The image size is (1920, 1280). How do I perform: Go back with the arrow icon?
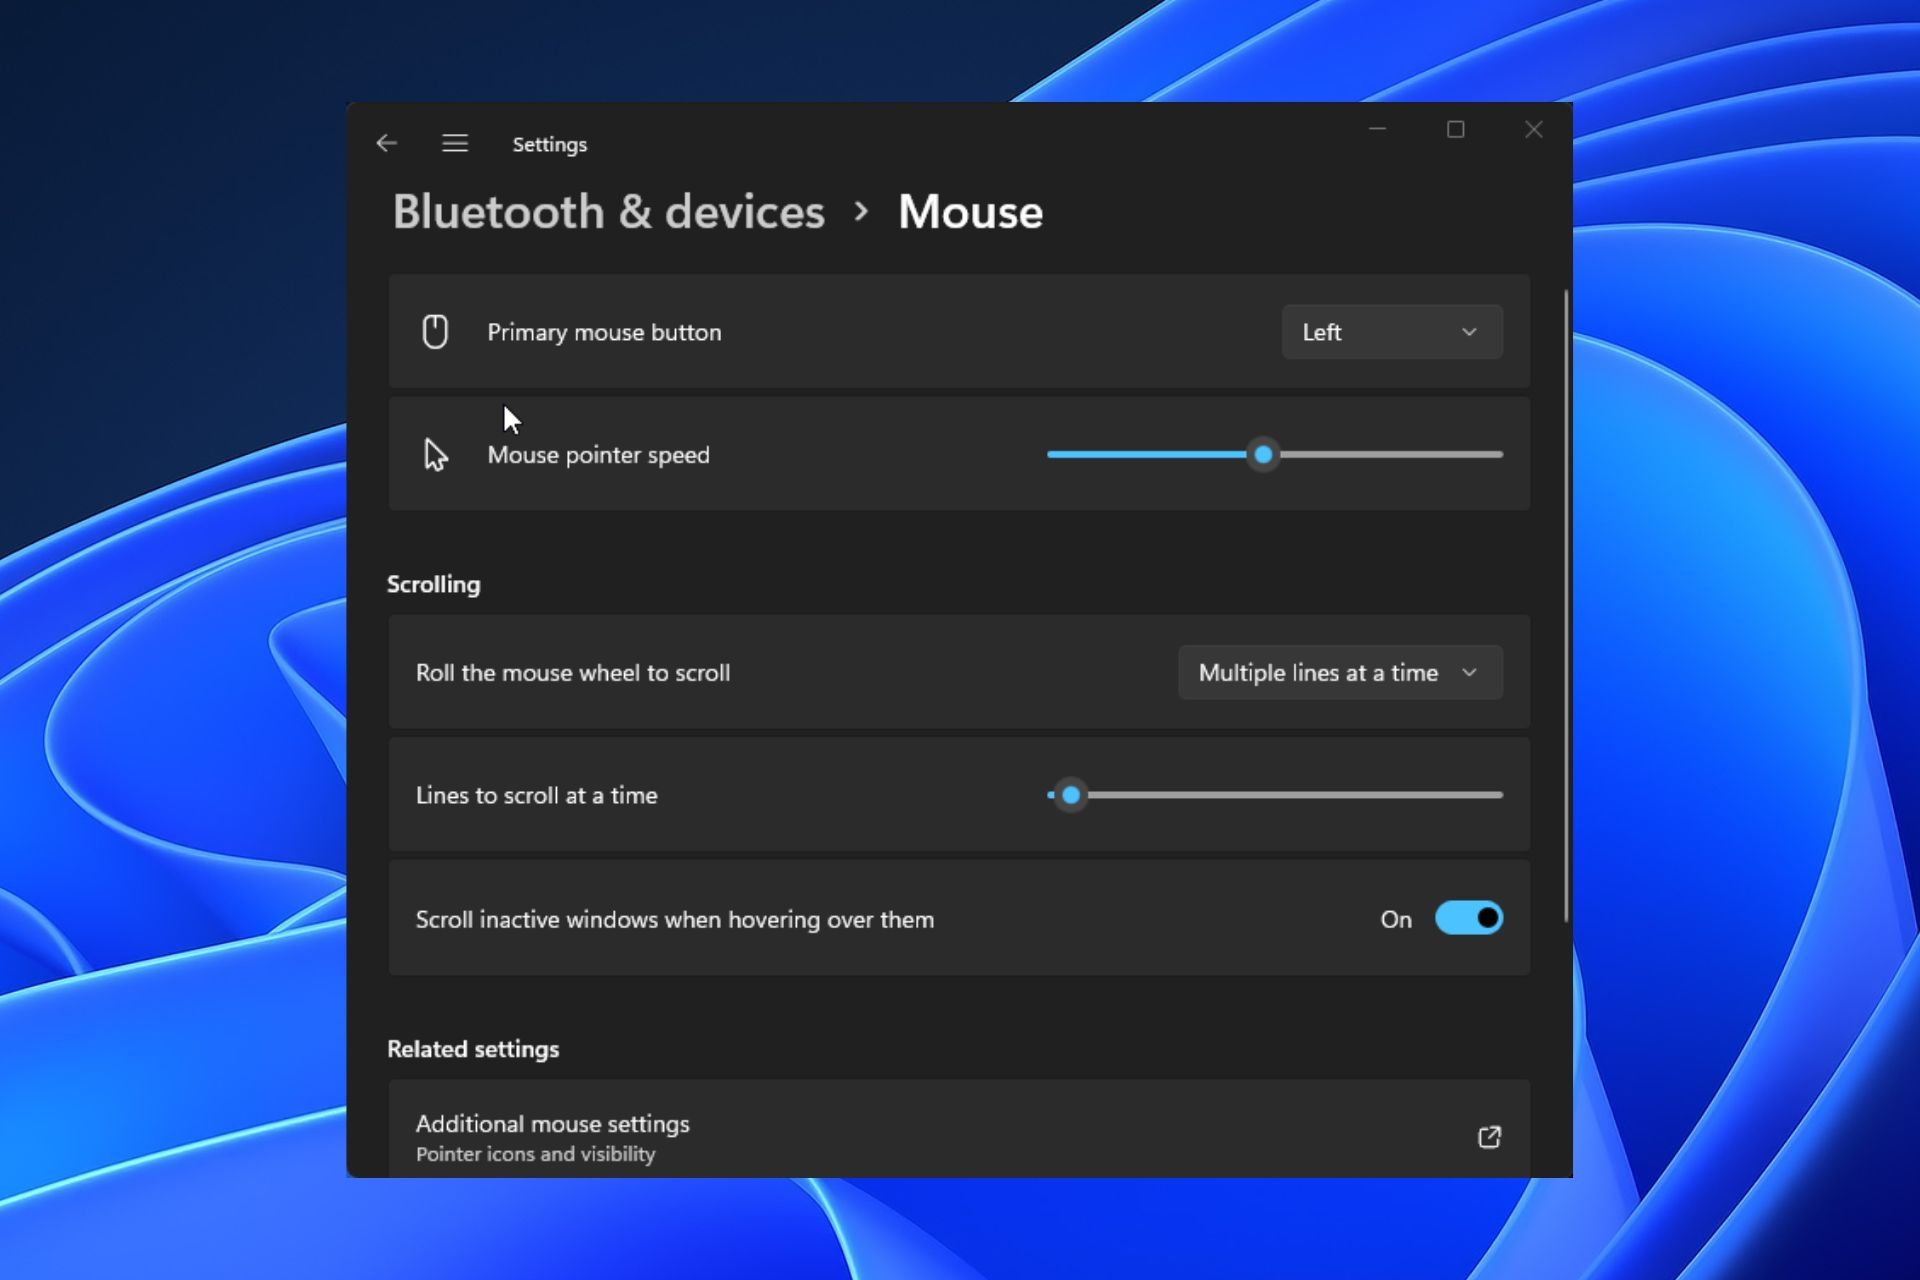pyautogui.click(x=386, y=143)
